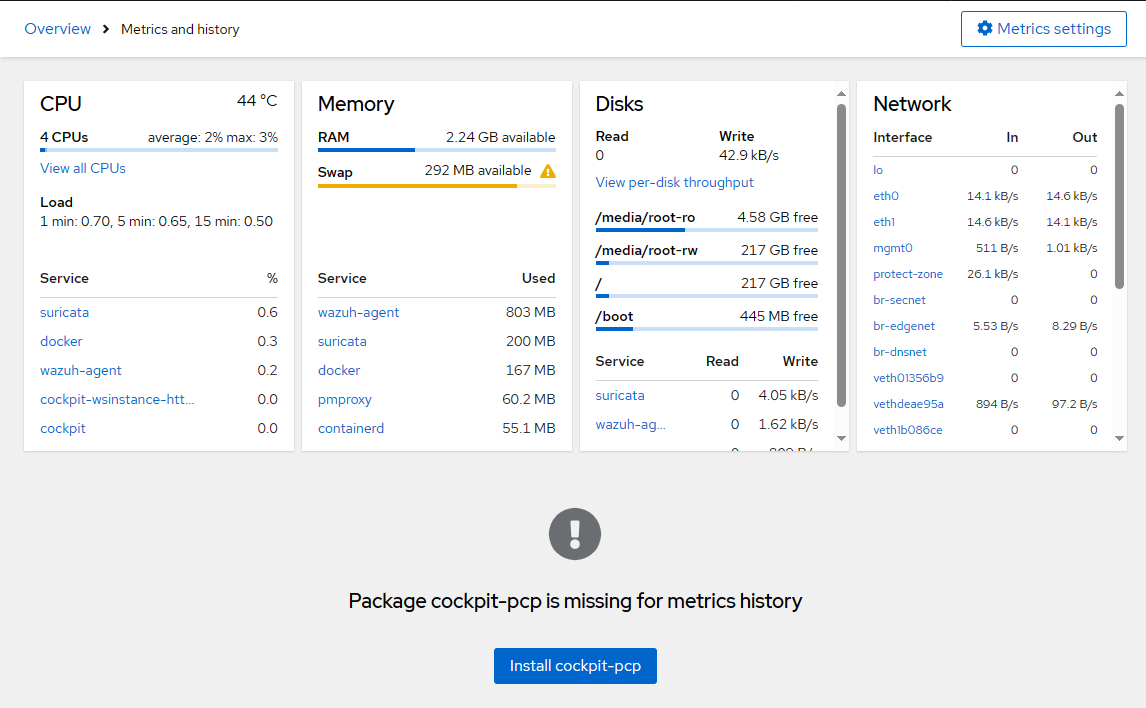The image size is (1146, 708).
Task: Open the vethdeae95a interface details
Action: tap(908, 404)
